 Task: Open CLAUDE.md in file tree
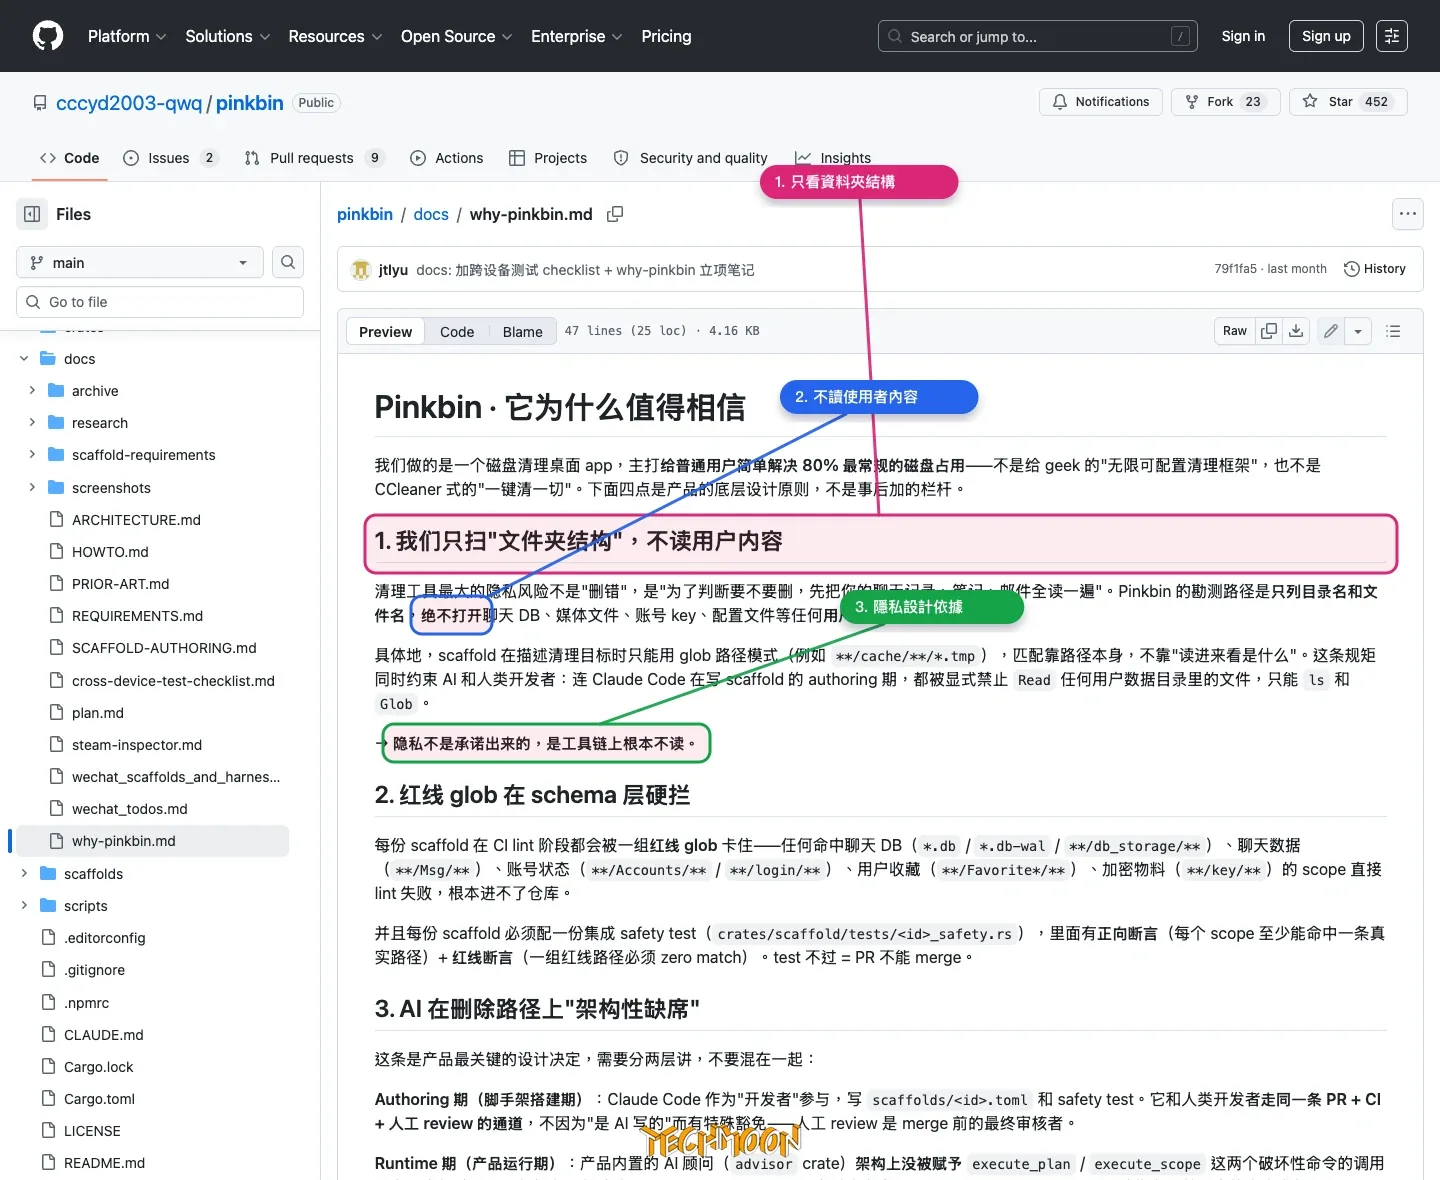coord(104,1035)
